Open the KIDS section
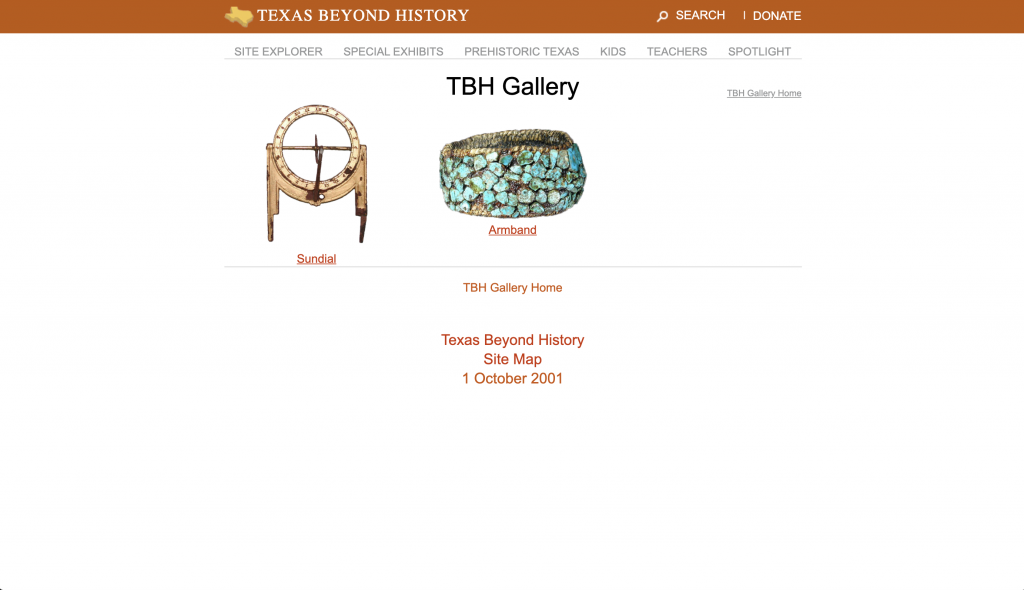Screen dimensions: 1024x590 pos(613,52)
